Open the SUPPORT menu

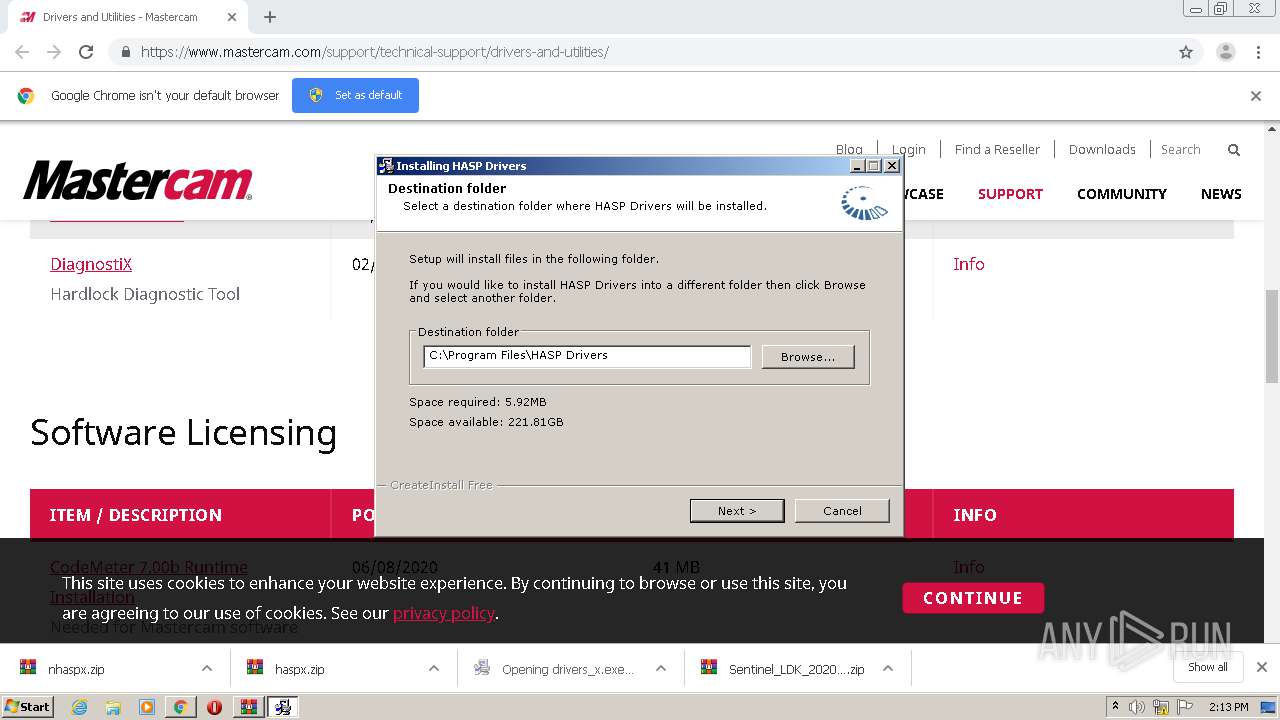(1010, 194)
